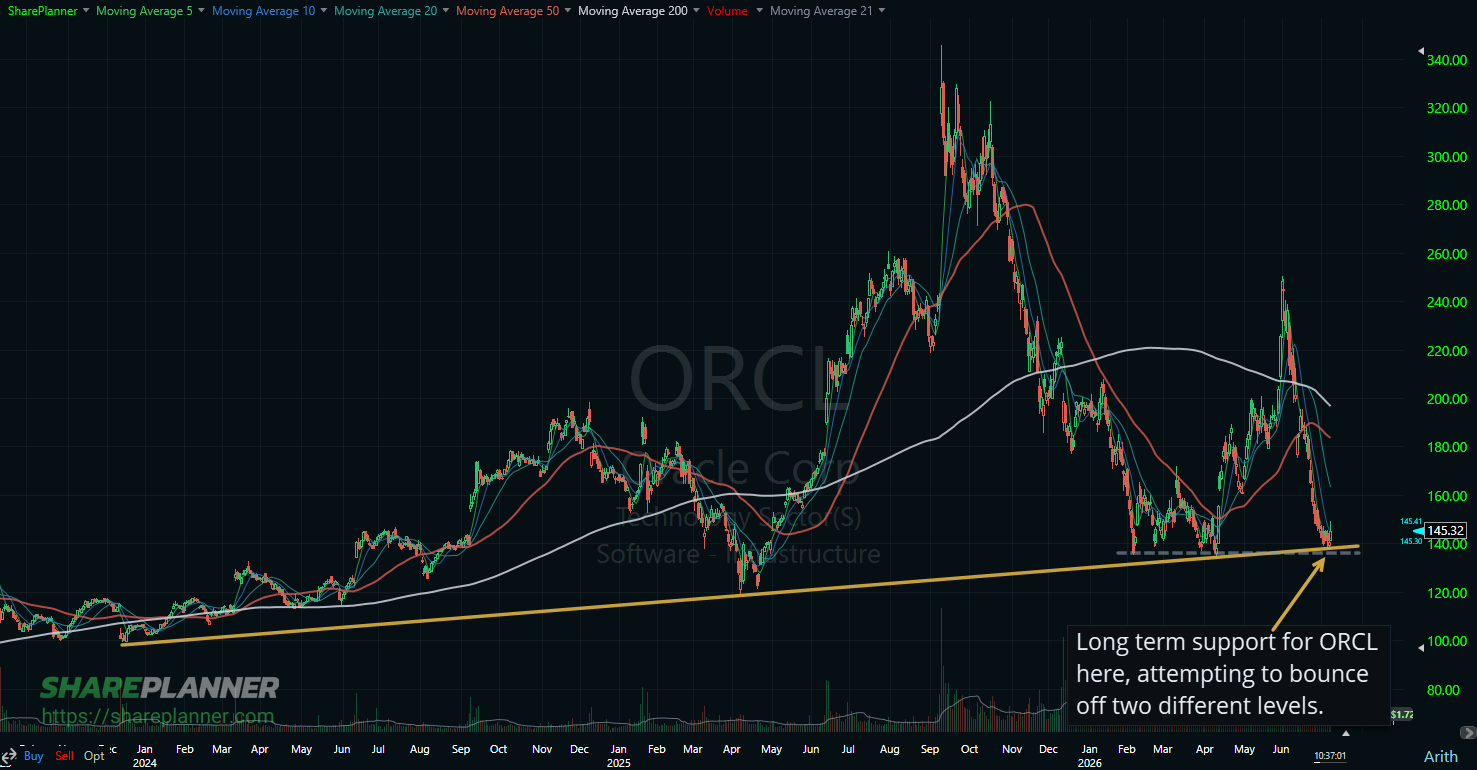Click the Moving Average 20 study label
The width and height of the screenshot is (1477, 770).
tap(384, 11)
